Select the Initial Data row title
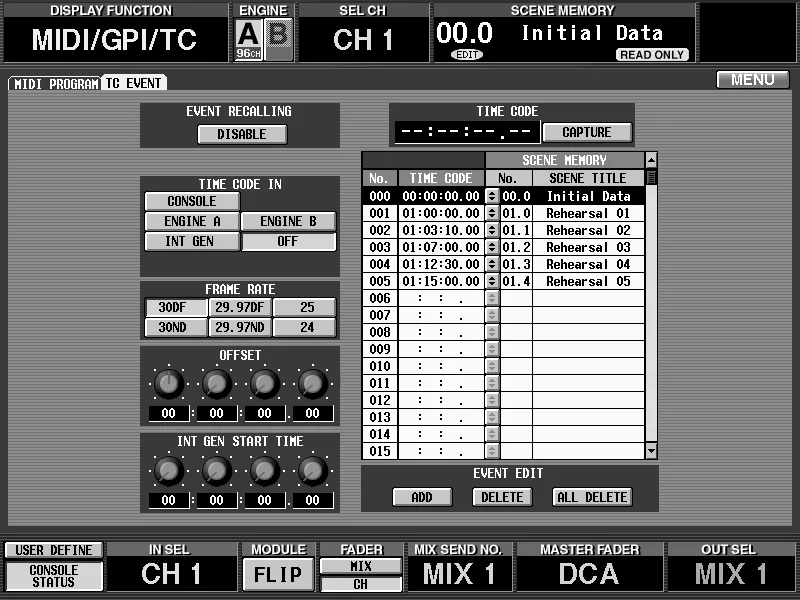This screenshot has width=800, height=600. [588, 196]
